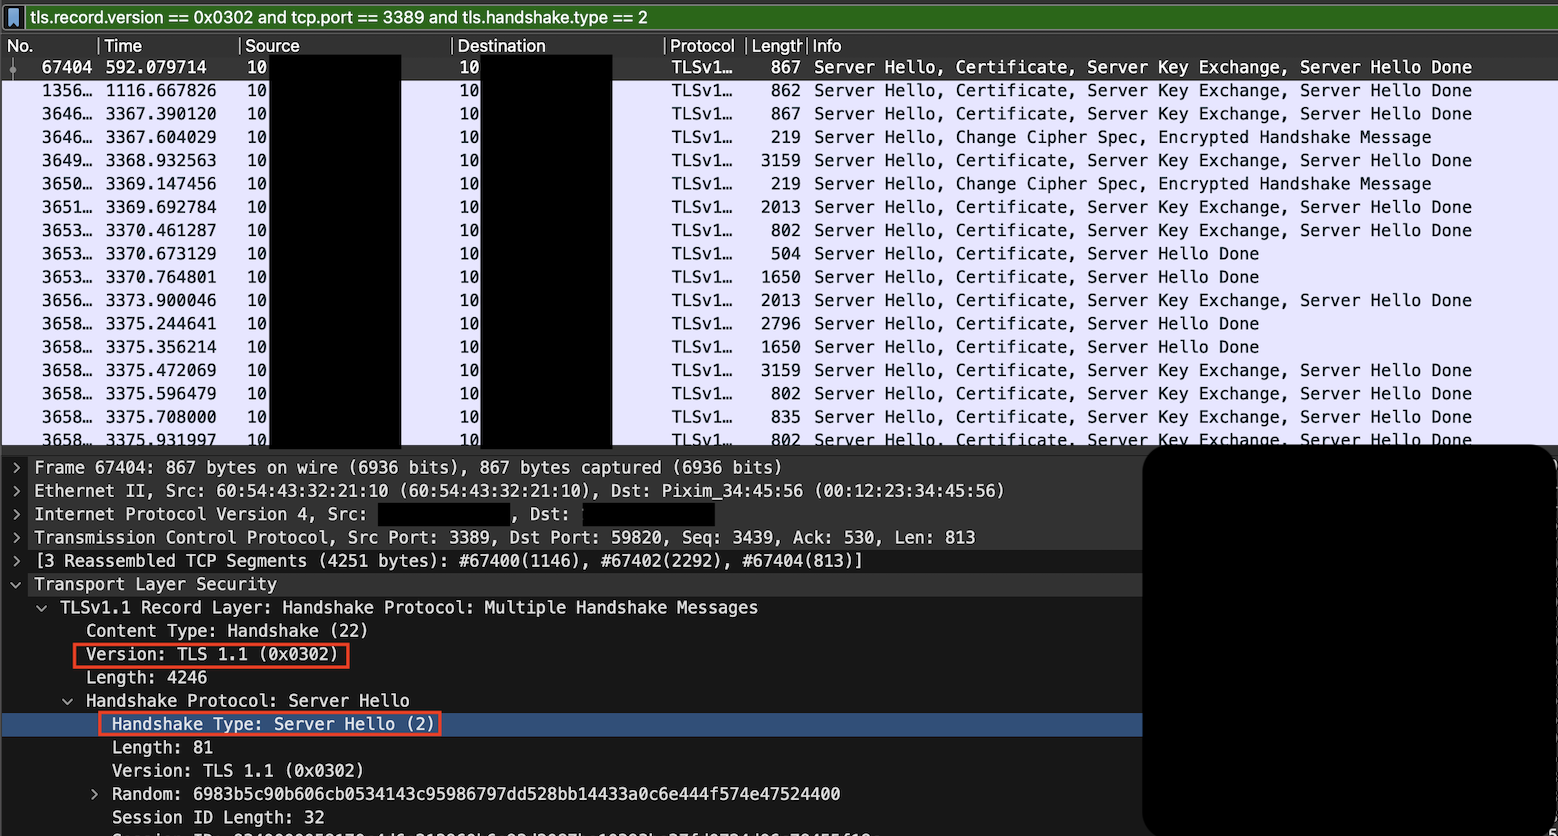The height and width of the screenshot is (836, 1558).
Task: Select the packet at time 3369.692784
Action: tap(779, 207)
